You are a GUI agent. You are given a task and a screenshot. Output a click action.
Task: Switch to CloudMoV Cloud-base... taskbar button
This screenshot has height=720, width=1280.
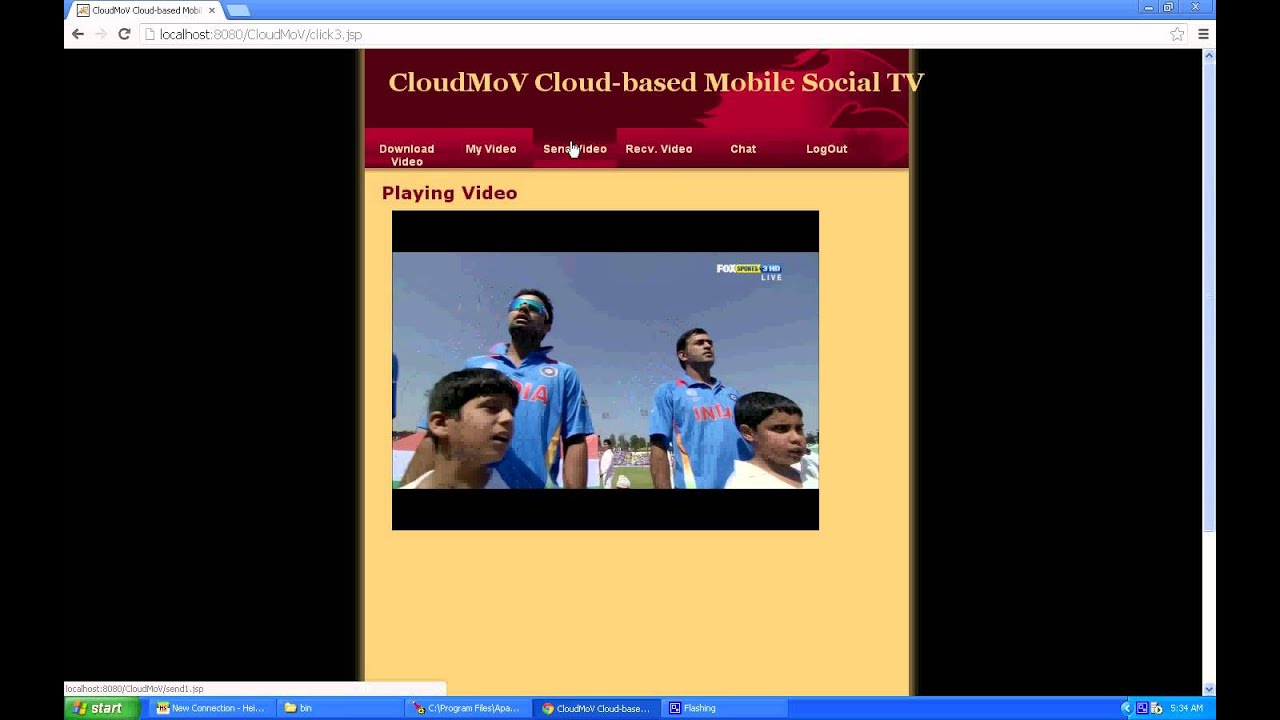pos(596,708)
